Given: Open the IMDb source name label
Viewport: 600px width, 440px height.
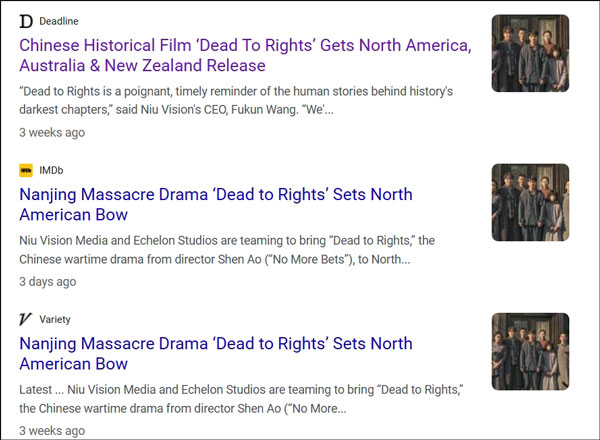Looking at the screenshot, I should coord(52,170).
